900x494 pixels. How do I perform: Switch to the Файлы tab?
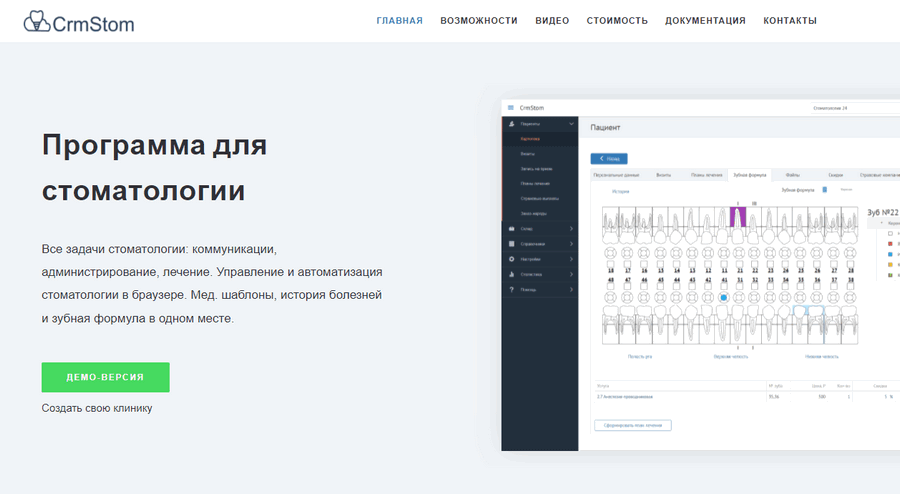coord(792,173)
